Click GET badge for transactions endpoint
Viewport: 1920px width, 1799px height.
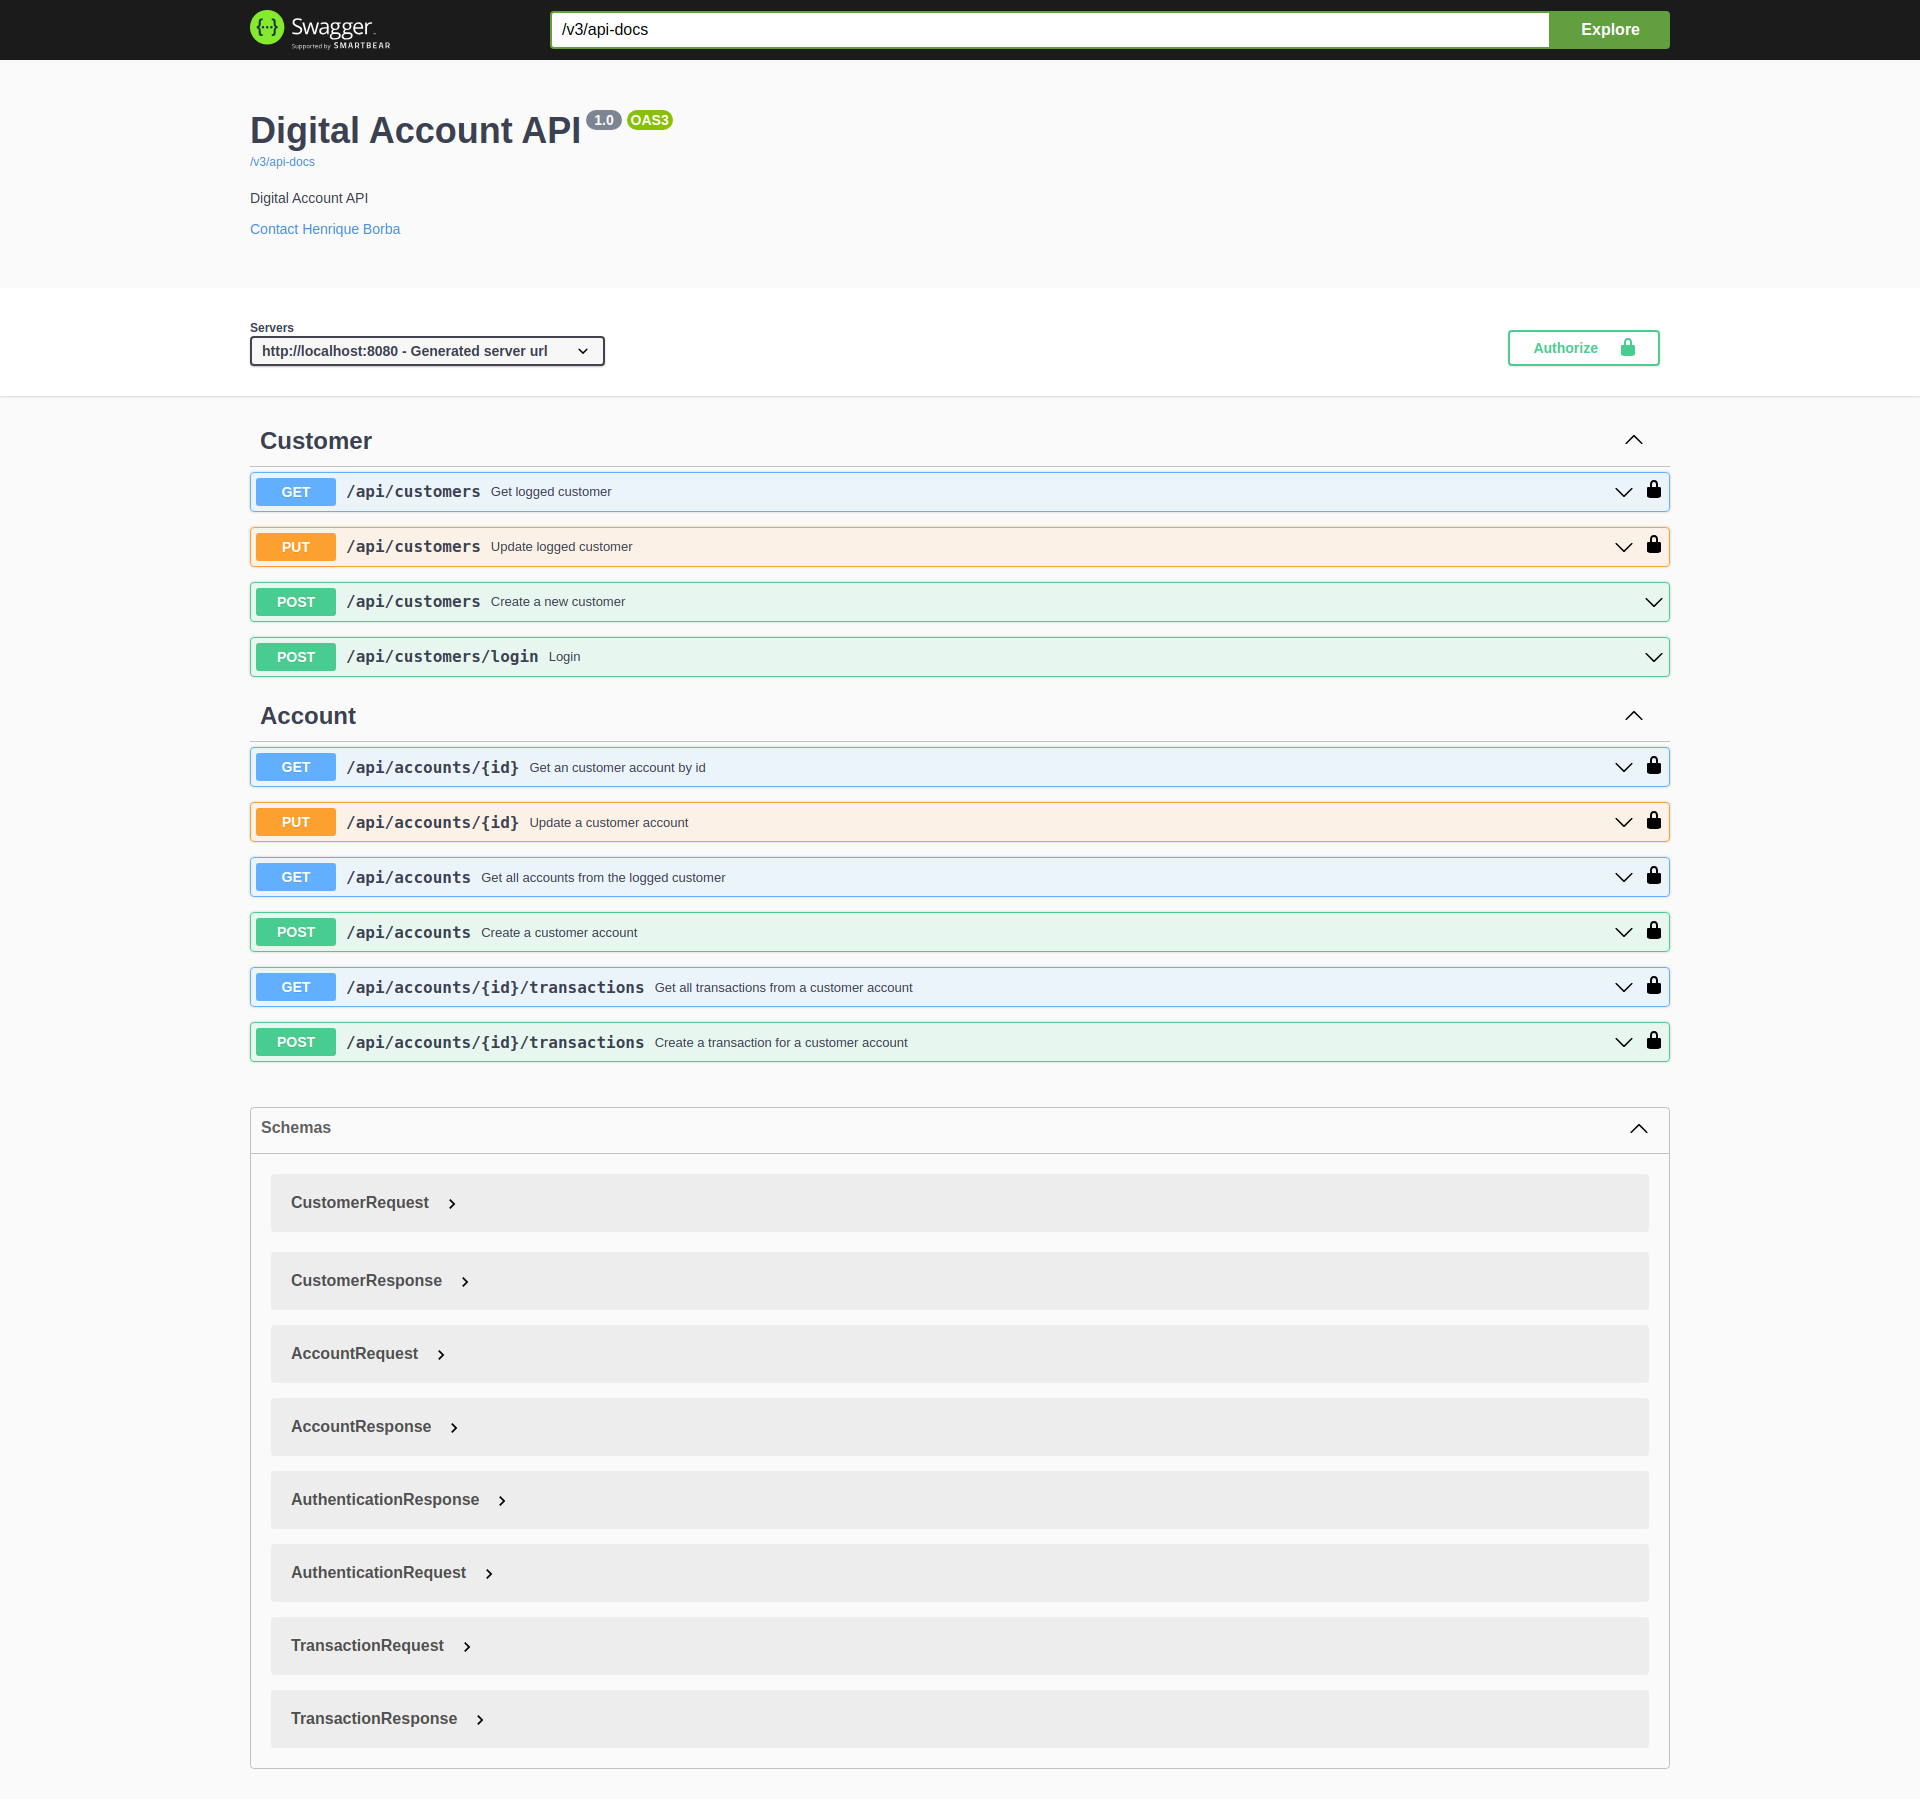pyautogui.click(x=296, y=987)
